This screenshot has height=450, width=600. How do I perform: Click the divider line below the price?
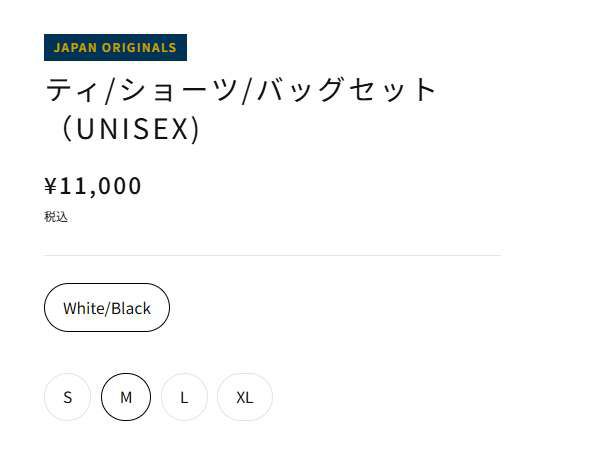[272, 255]
